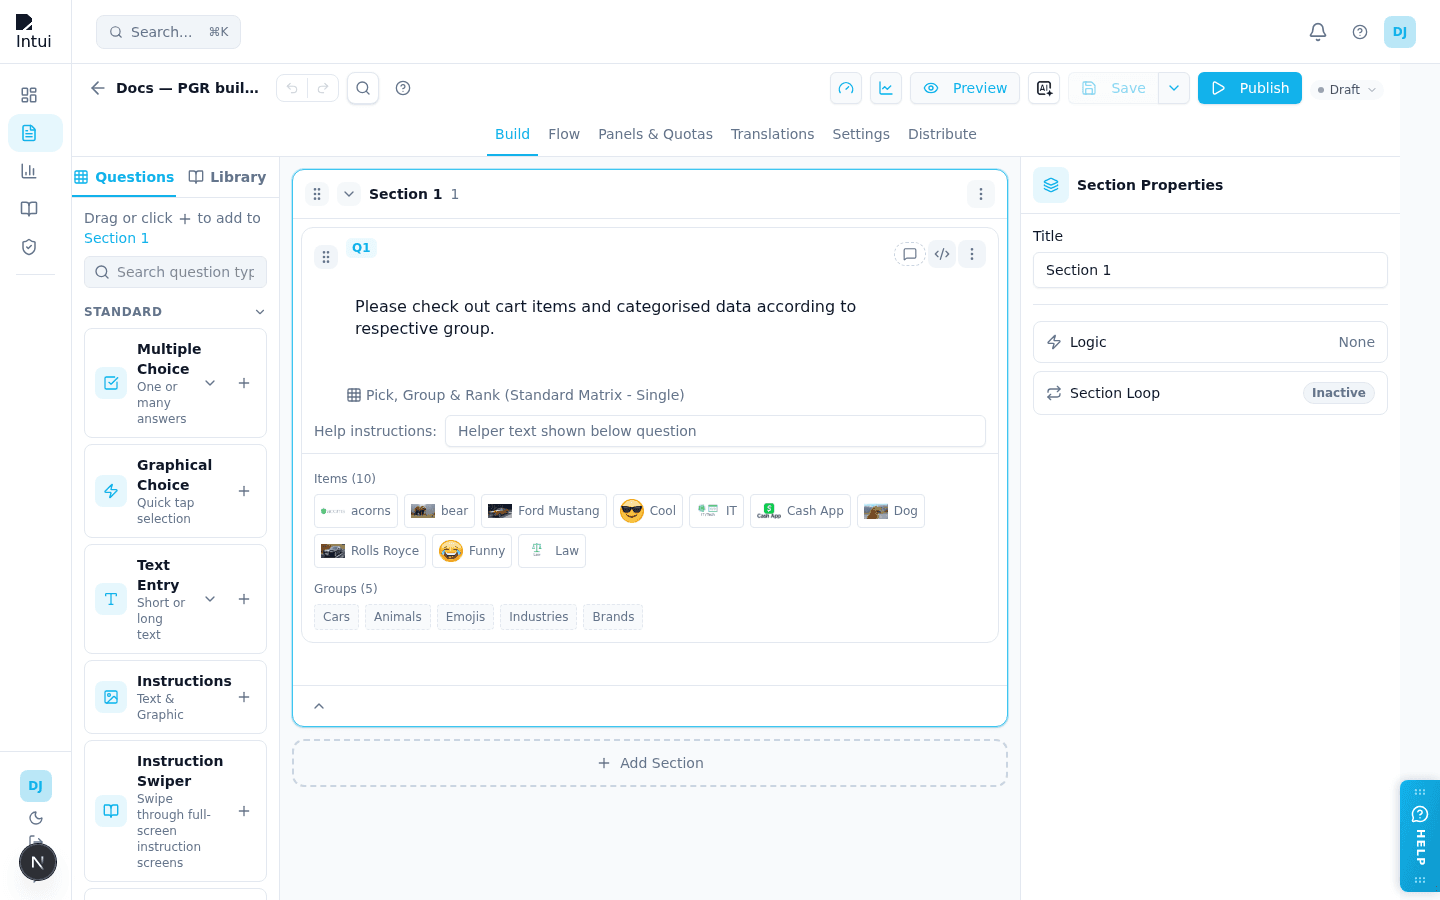Screen dimensions: 1440x900
Task: Open shield check icon in sidebar
Action: point(29,247)
